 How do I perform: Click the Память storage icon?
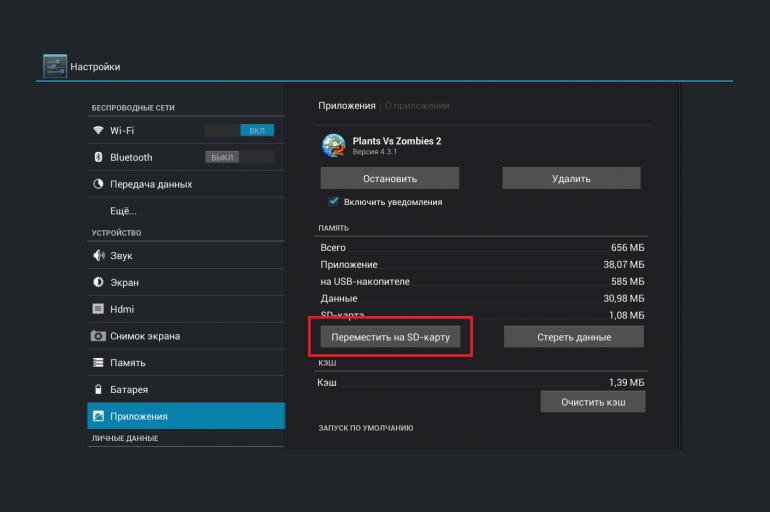click(98, 362)
